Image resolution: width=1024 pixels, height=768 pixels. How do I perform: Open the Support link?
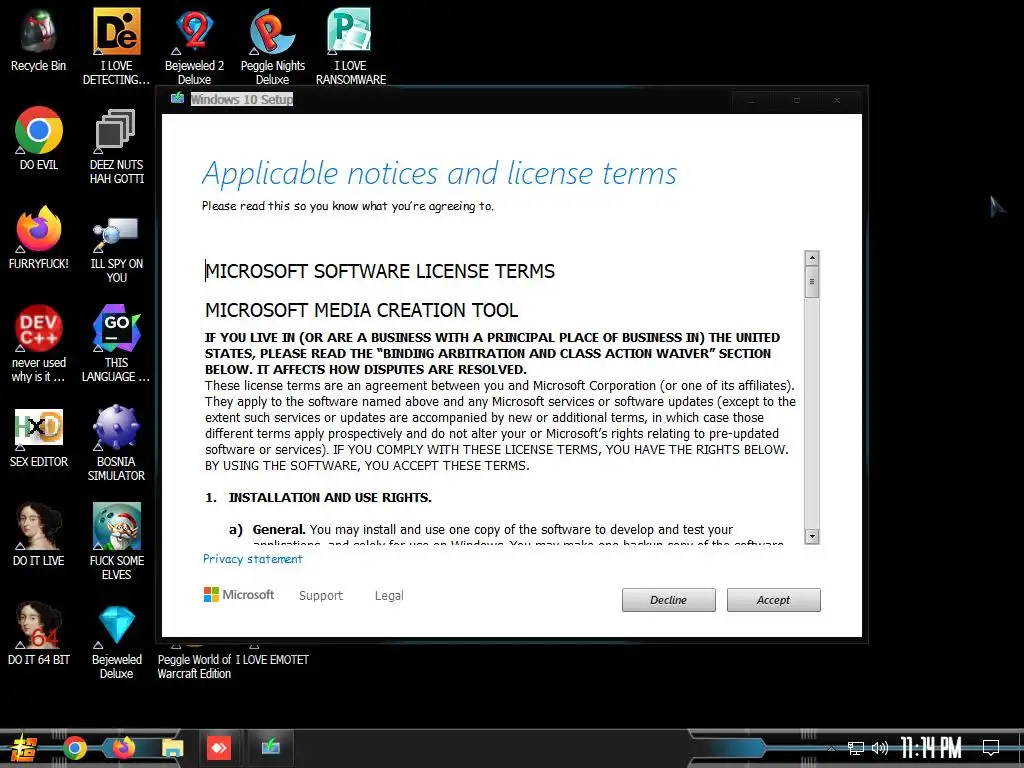321,596
